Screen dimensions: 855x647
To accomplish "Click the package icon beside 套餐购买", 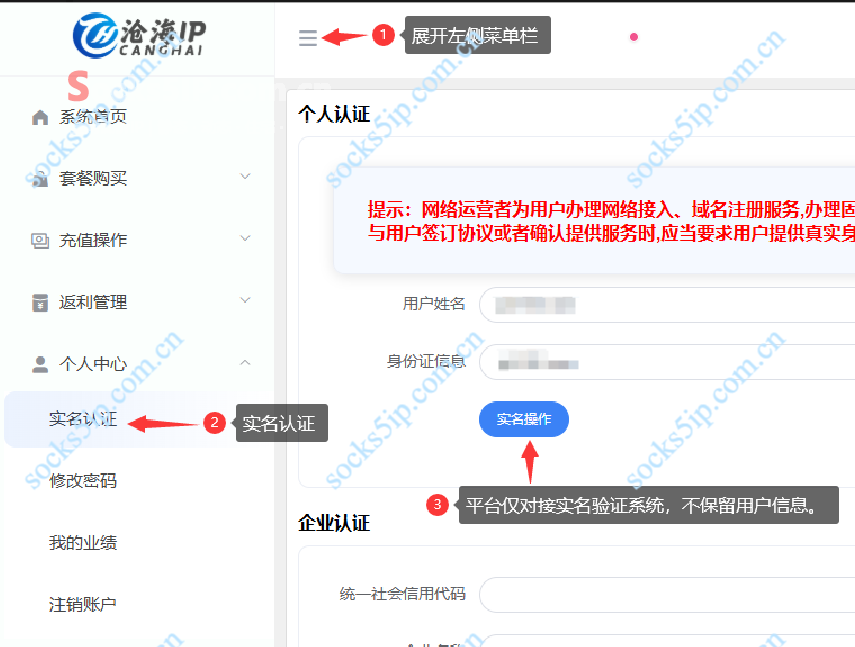I will click(x=40, y=179).
